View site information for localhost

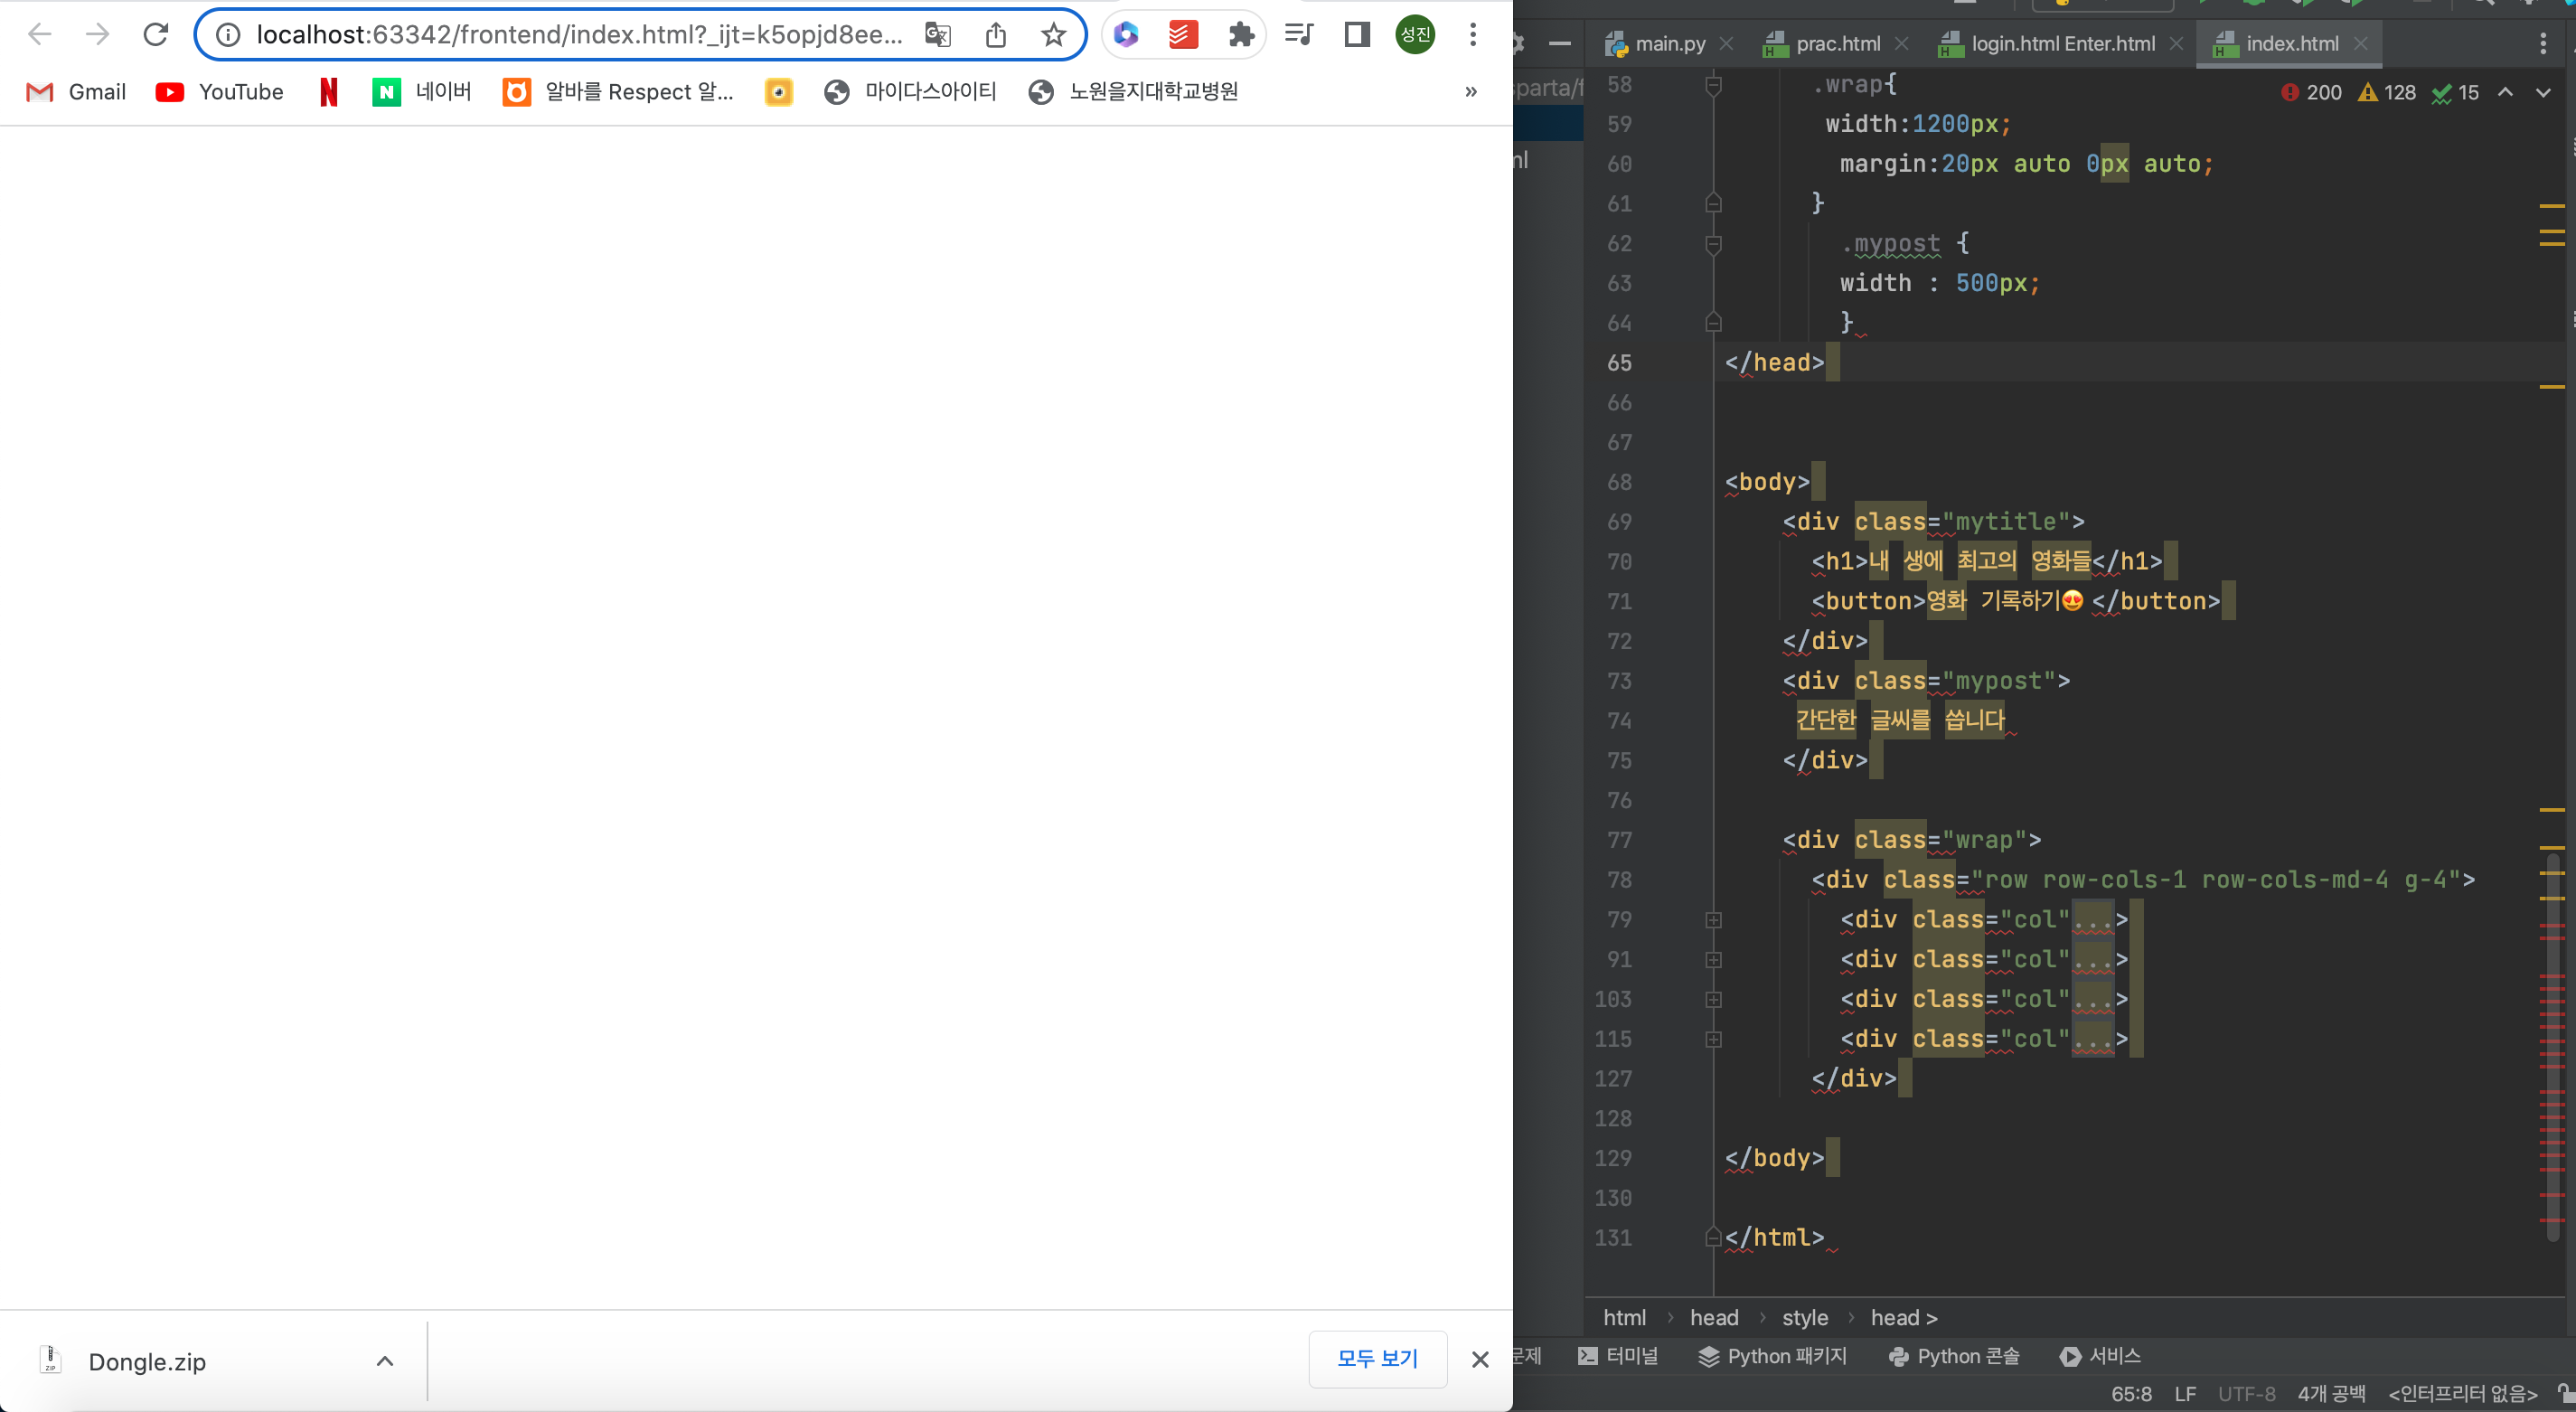pos(228,35)
